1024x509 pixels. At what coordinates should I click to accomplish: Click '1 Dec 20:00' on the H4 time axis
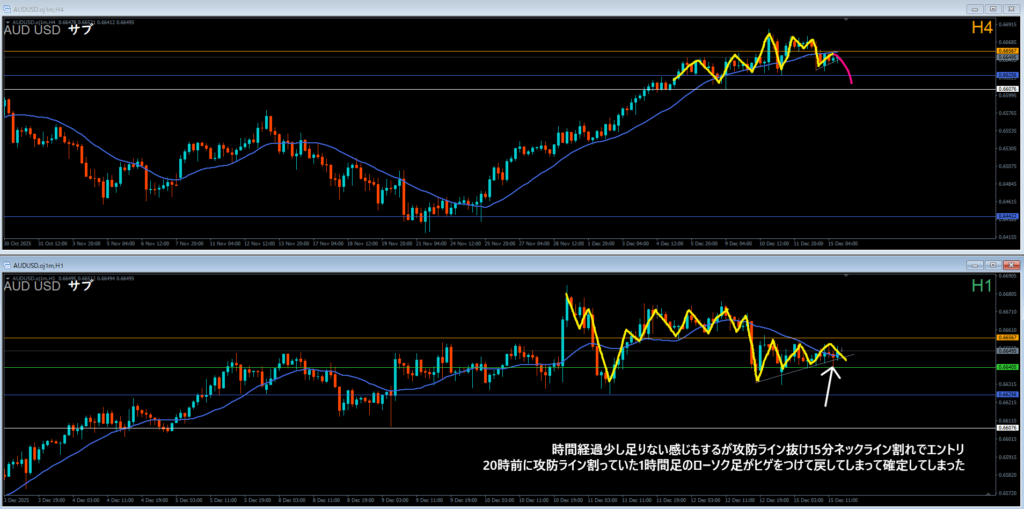coord(601,243)
